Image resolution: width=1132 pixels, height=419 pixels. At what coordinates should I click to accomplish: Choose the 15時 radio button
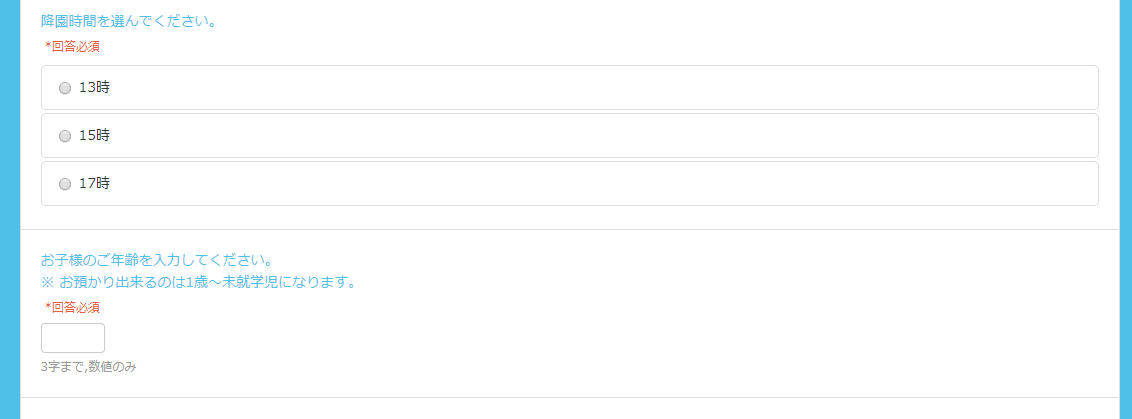click(x=65, y=136)
